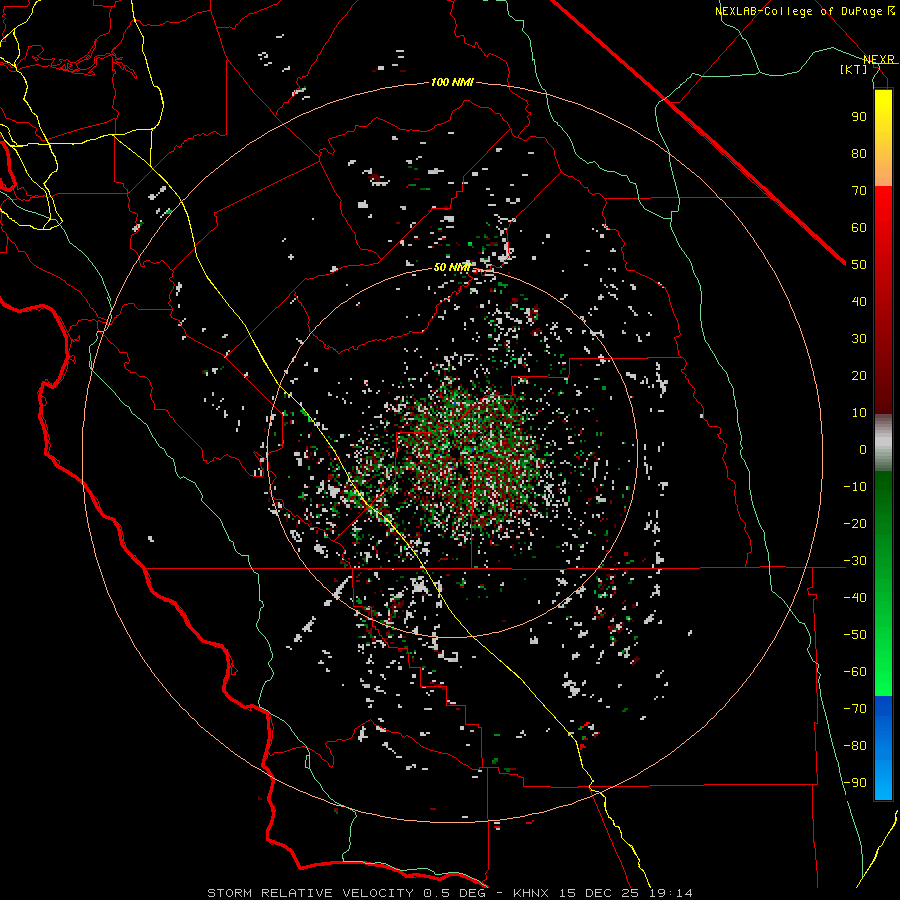Click the 50 value on velocity scale
This screenshot has height=900, width=900.
pyautogui.click(x=859, y=265)
